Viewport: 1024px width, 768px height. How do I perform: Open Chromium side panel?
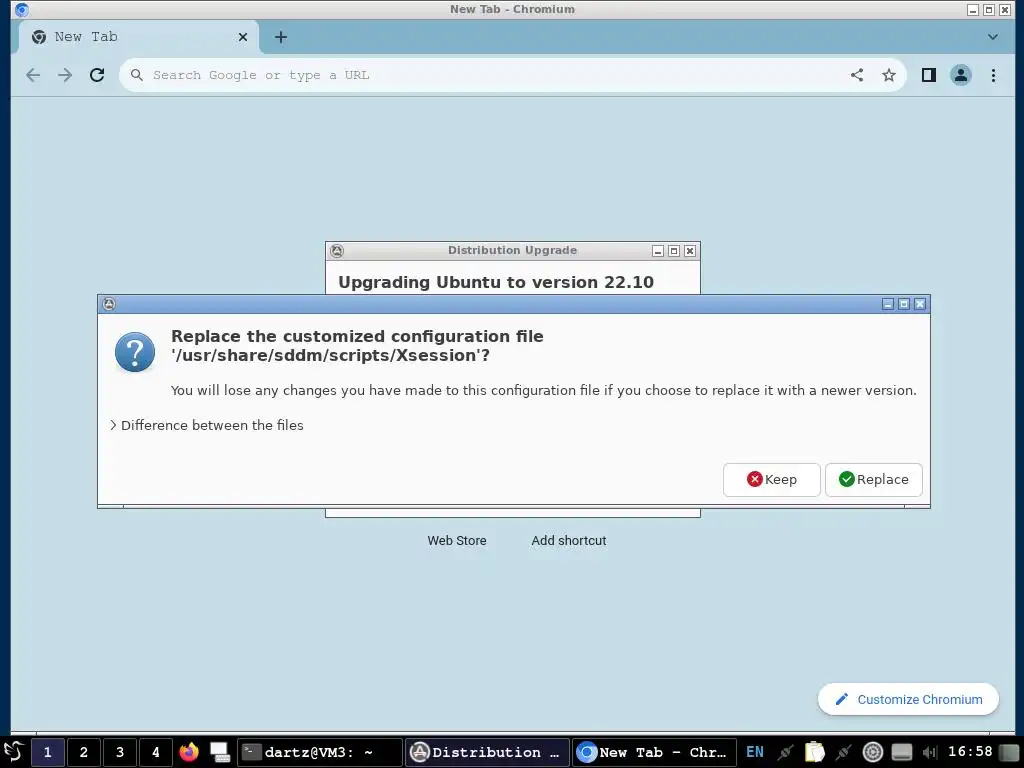[929, 75]
